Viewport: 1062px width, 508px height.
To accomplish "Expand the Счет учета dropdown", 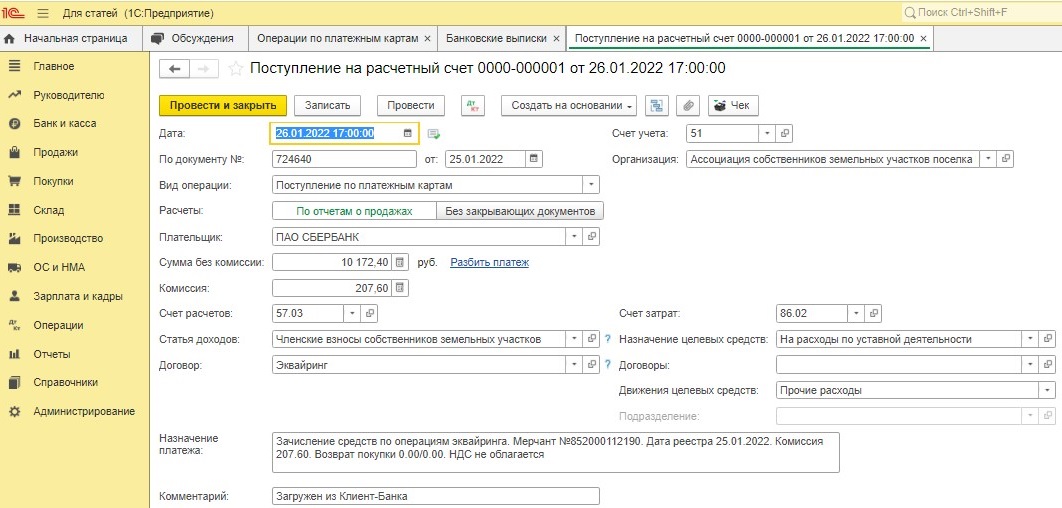I will (767, 133).
